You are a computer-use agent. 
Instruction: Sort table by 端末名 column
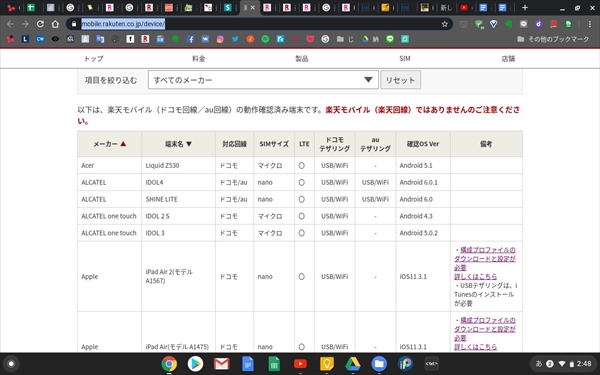(x=178, y=144)
